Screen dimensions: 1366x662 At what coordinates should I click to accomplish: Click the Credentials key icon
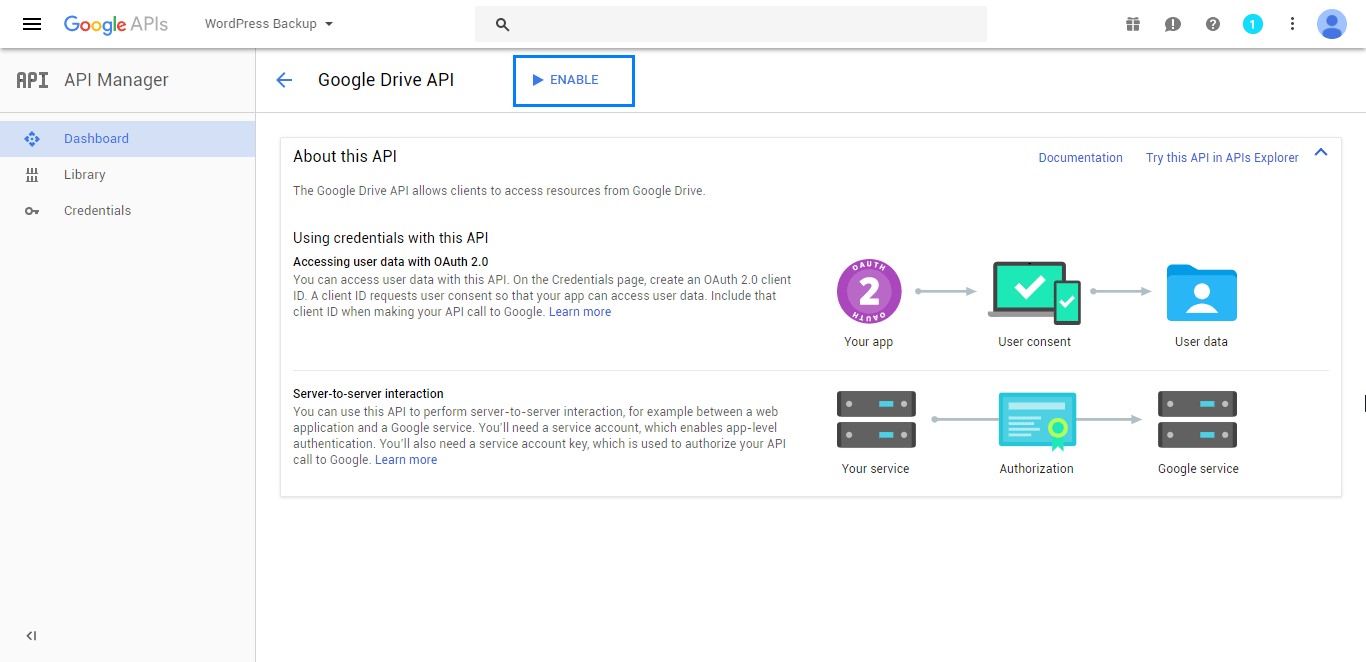click(x=32, y=211)
